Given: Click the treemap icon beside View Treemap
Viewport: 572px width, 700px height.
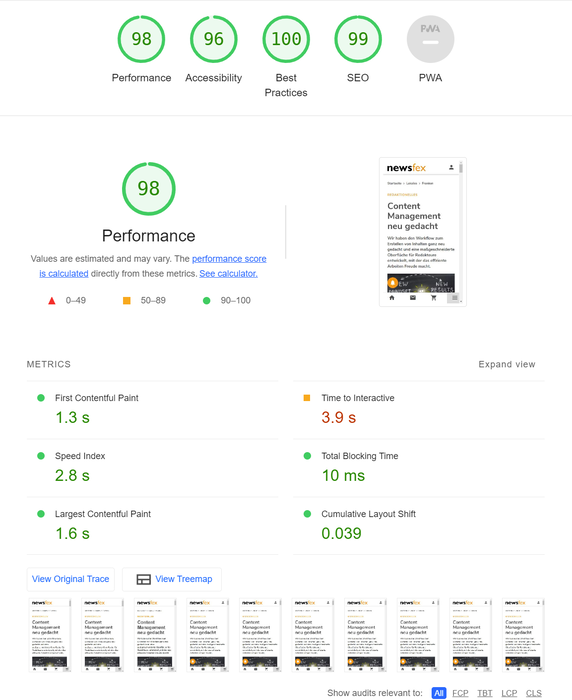Looking at the screenshot, I should [143, 579].
